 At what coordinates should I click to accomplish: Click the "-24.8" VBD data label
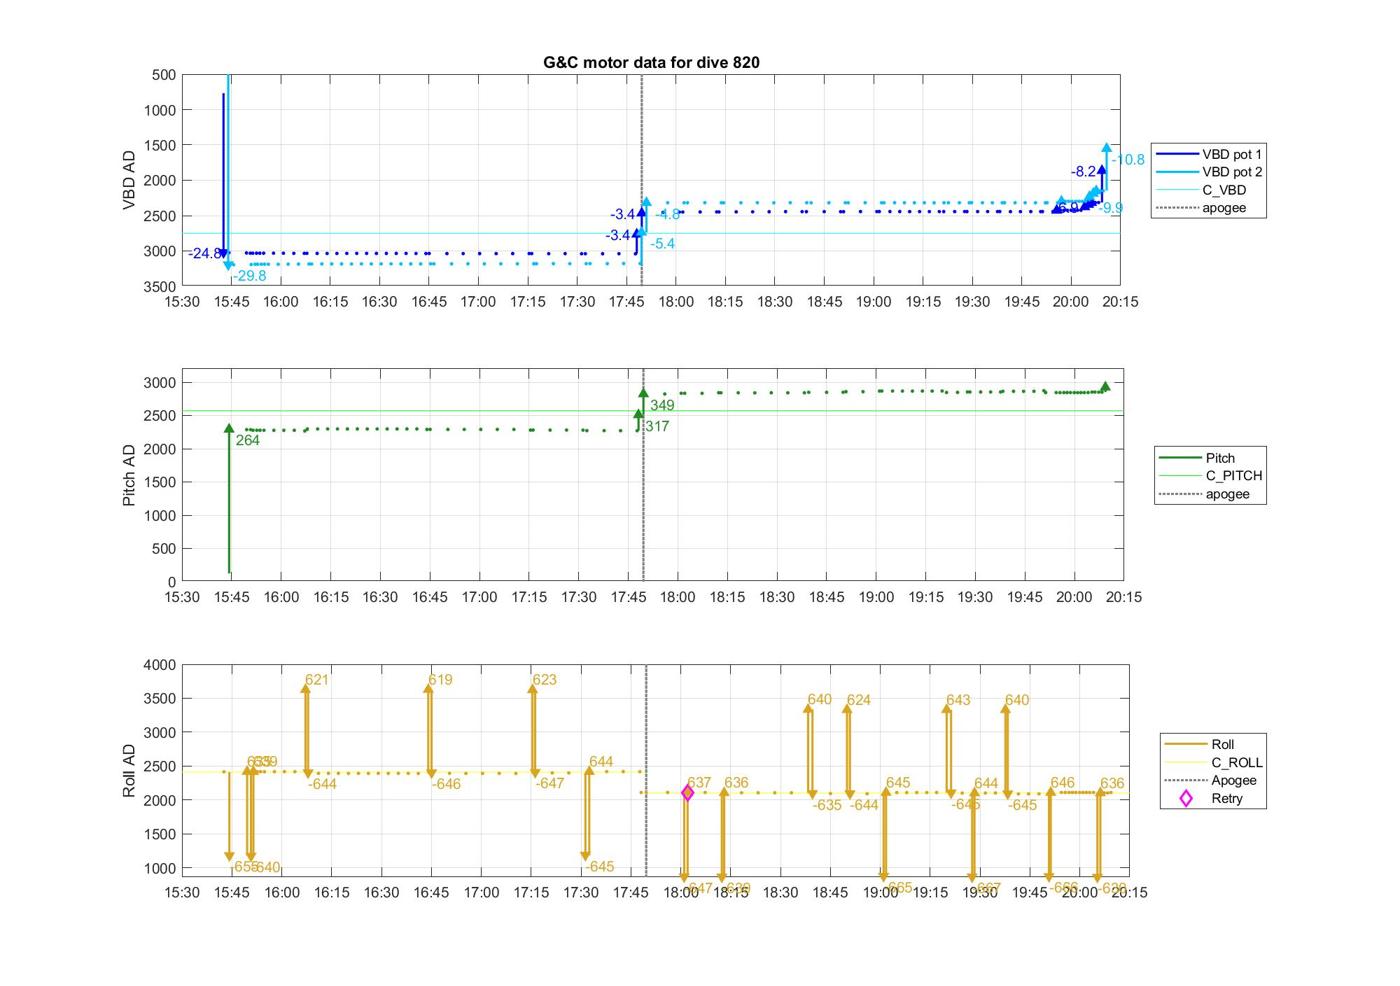click(203, 254)
